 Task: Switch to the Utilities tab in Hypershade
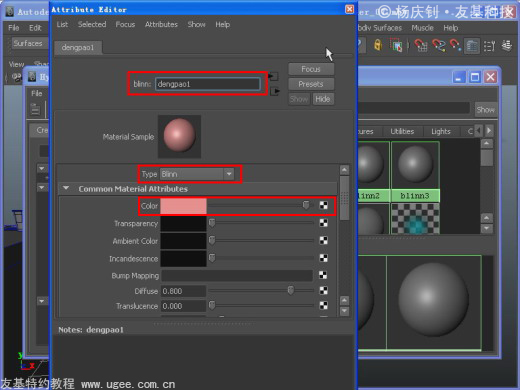coord(402,131)
